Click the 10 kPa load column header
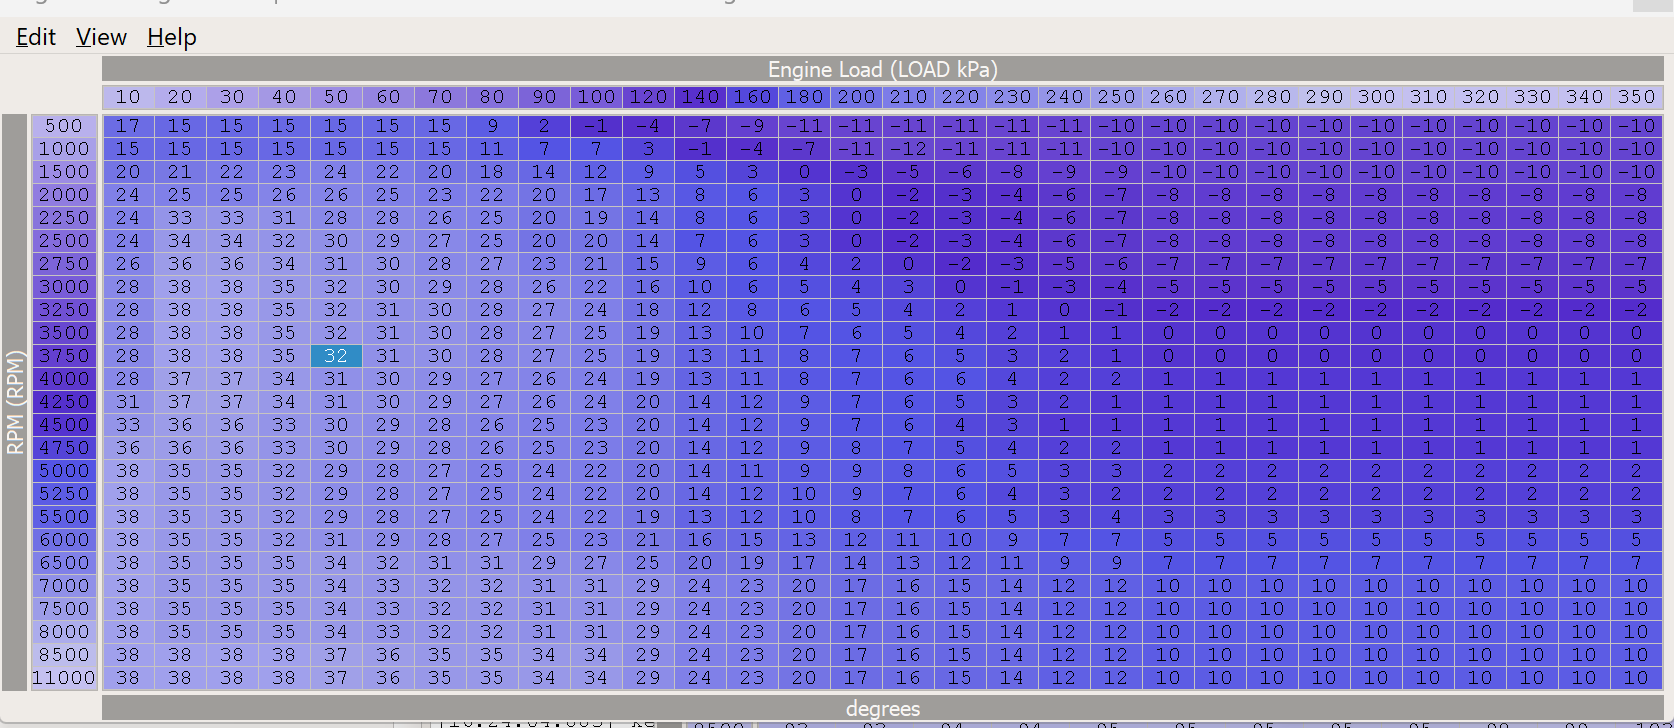Screen dimensions: 1674x728 coord(128,97)
